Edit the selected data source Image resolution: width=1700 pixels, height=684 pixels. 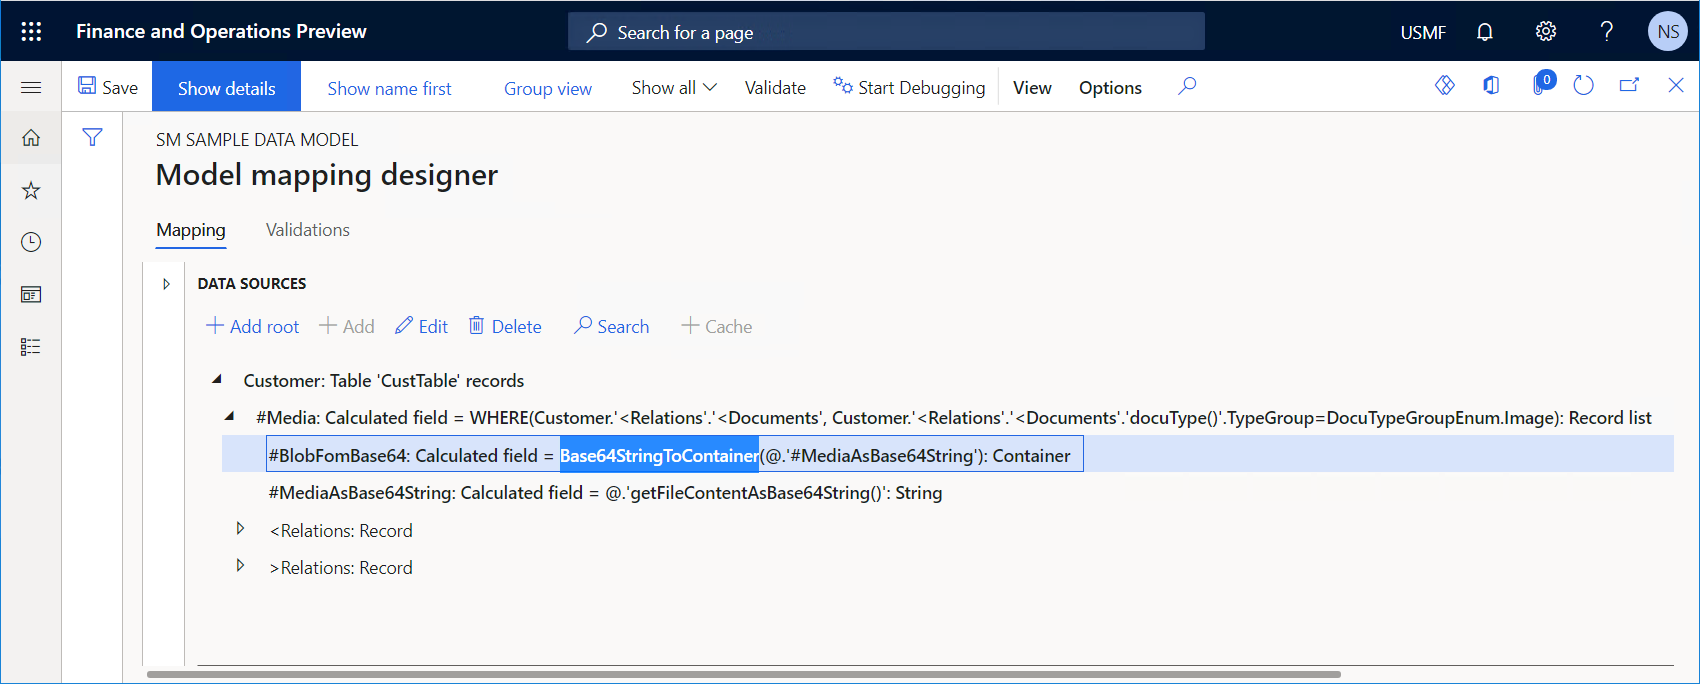tap(421, 326)
